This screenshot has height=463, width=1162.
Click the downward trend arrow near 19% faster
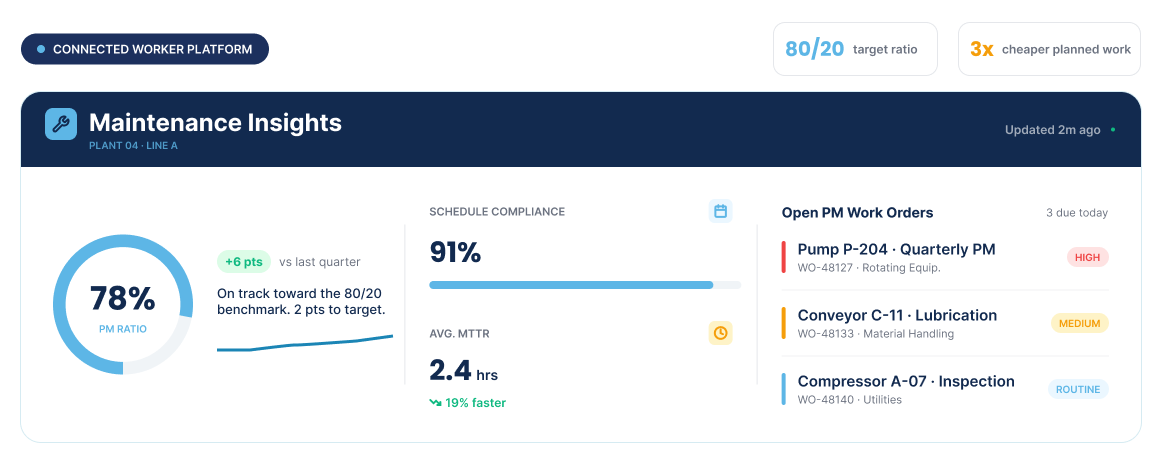[x=435, y=403]
